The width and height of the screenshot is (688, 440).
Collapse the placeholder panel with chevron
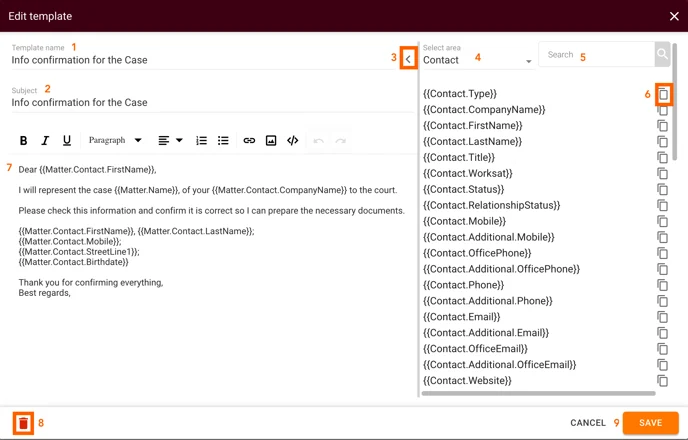[408, 58]
